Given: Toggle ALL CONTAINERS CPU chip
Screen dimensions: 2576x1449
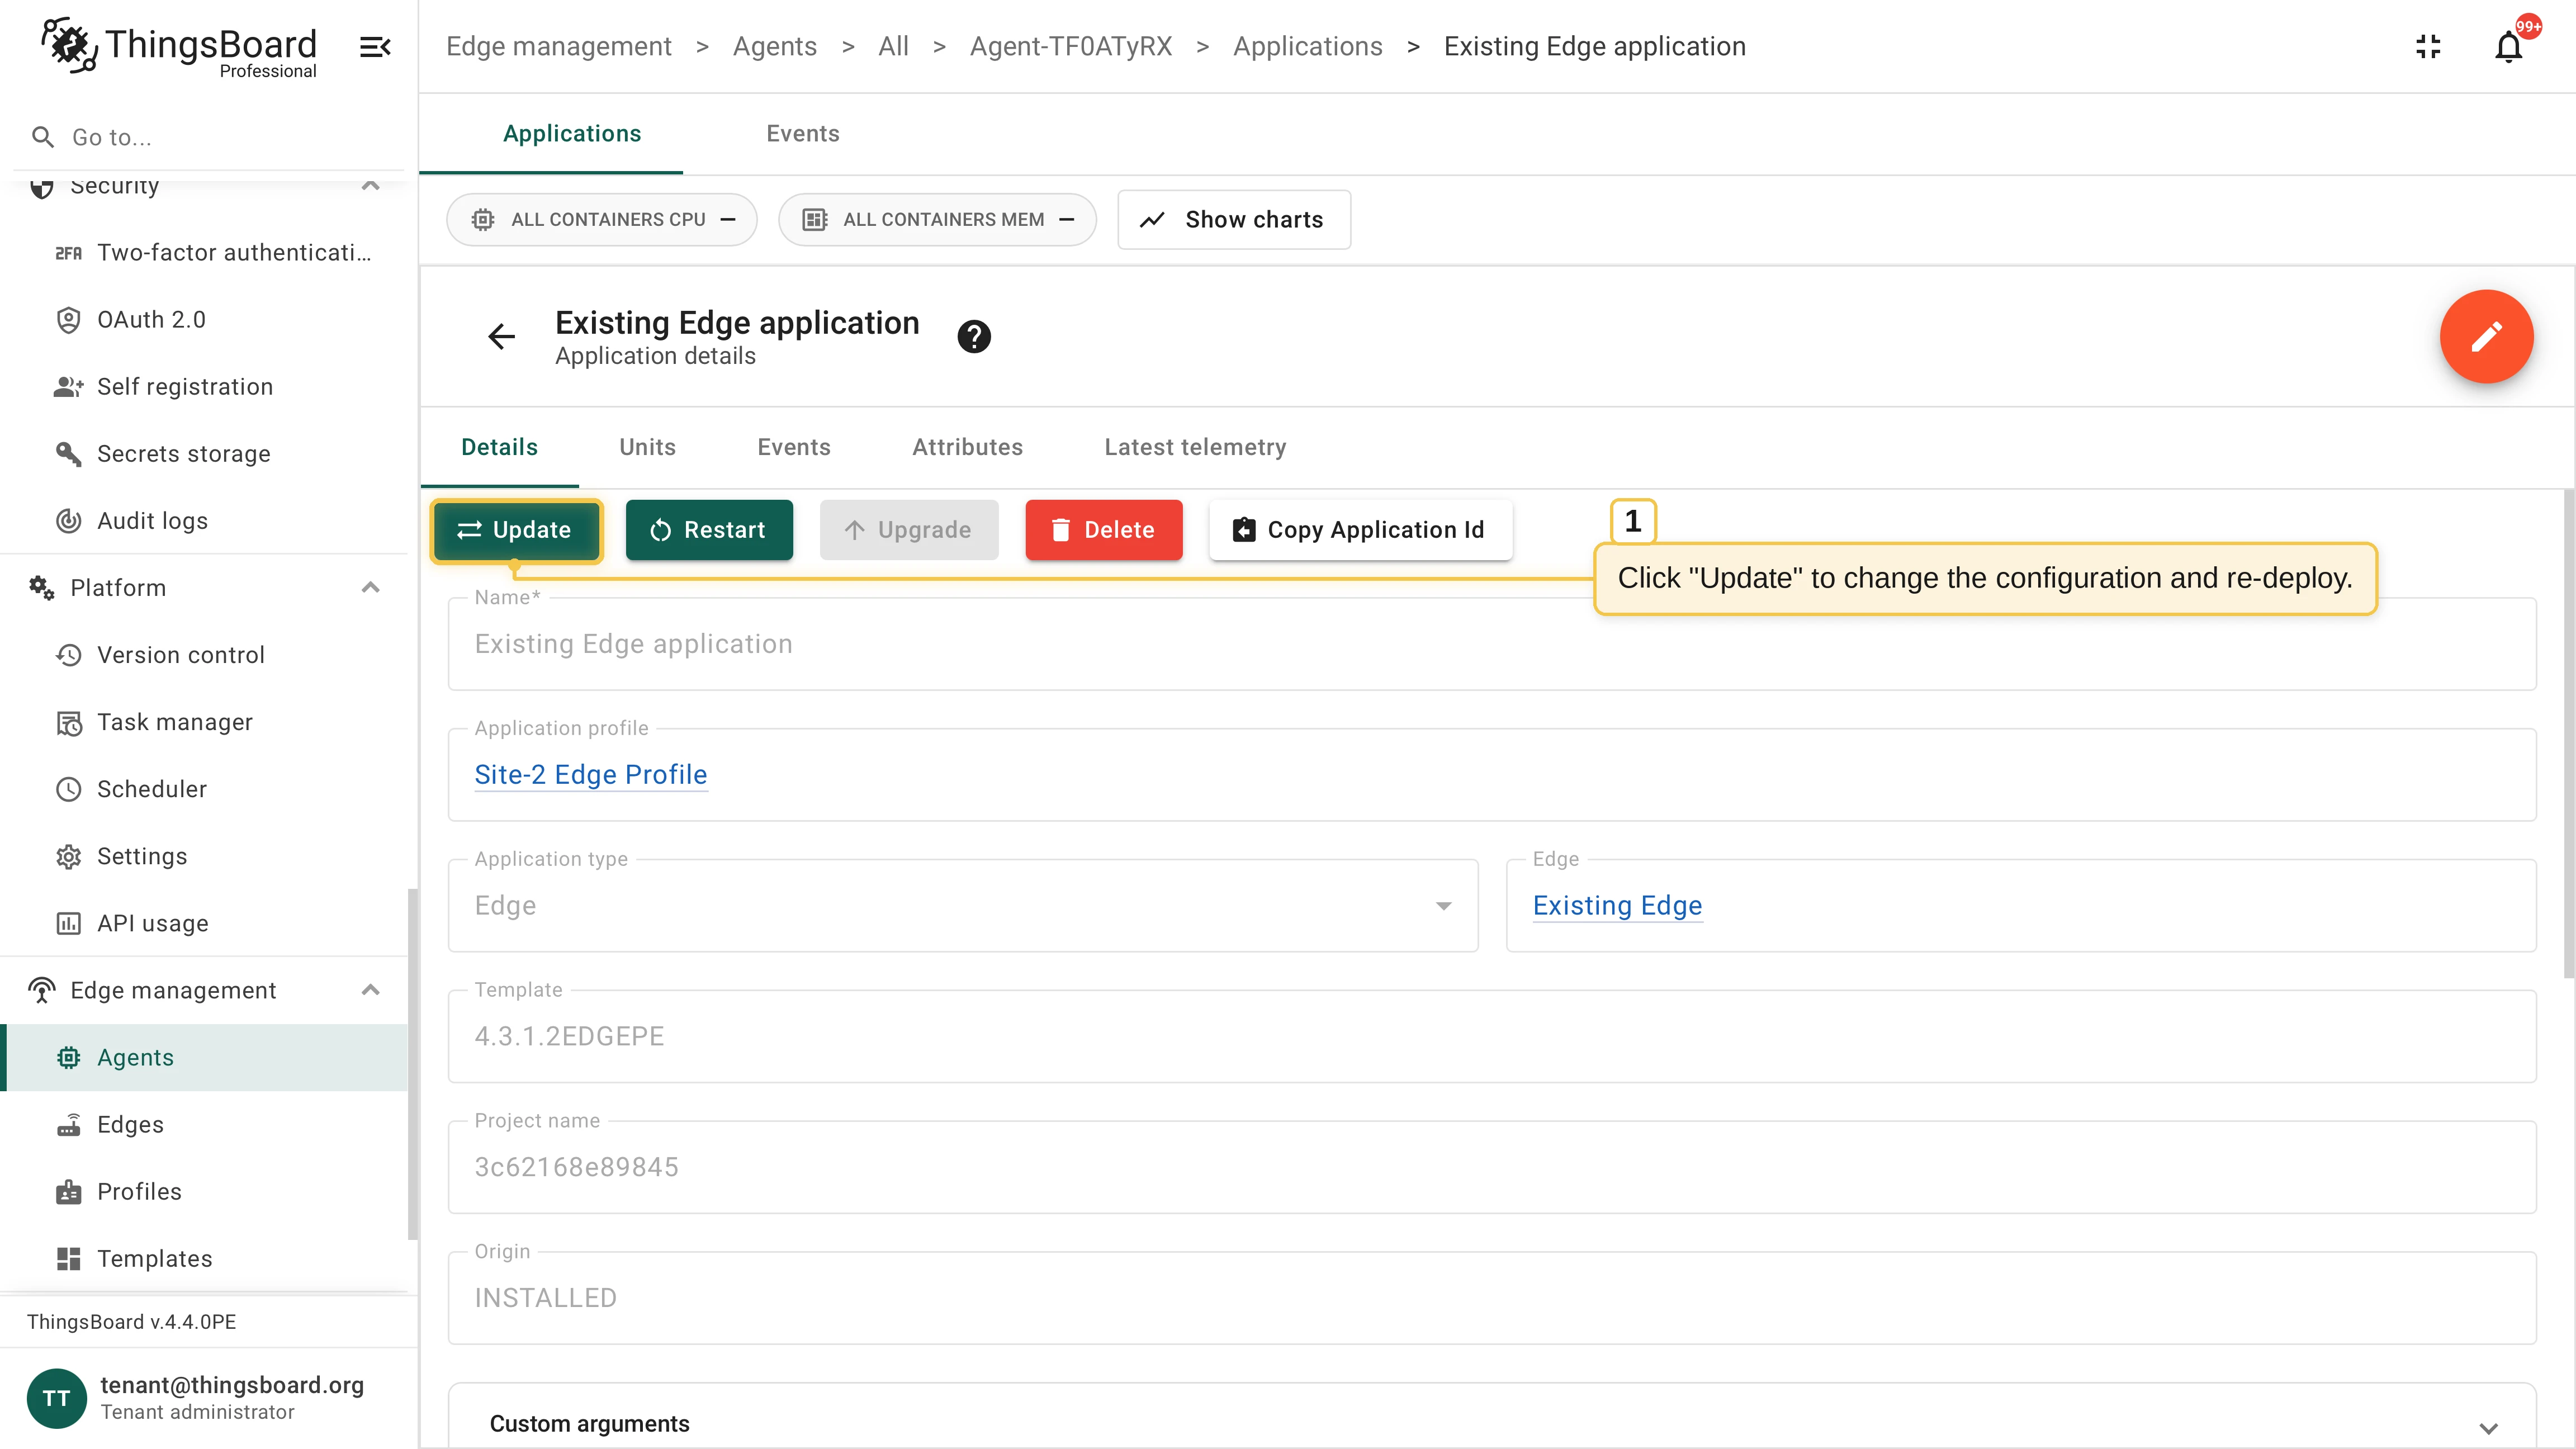Looking at the screenshot, I should 602,220.
